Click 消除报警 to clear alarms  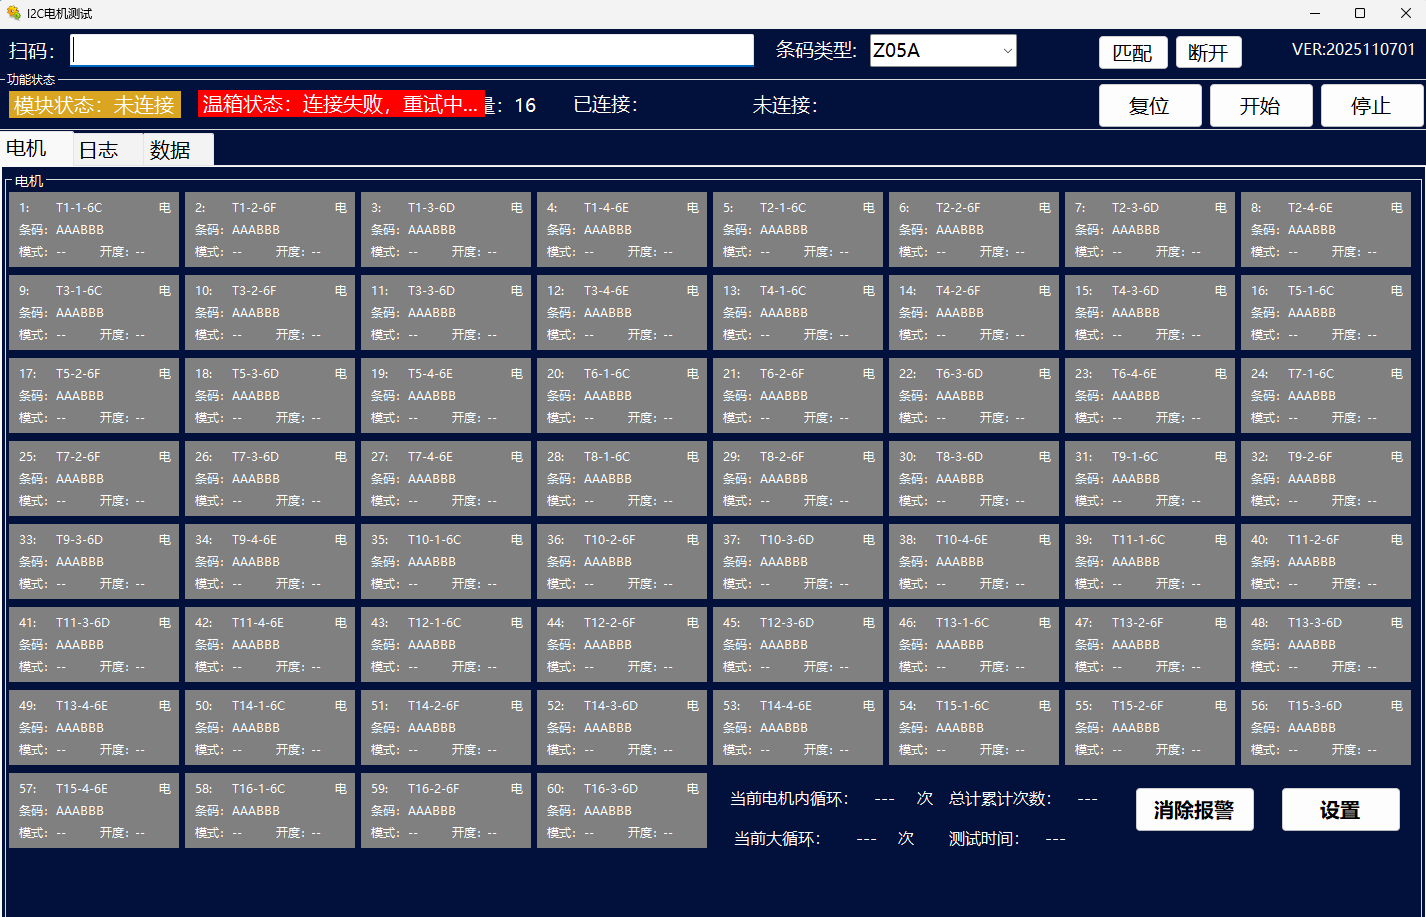click(1194, 810)
